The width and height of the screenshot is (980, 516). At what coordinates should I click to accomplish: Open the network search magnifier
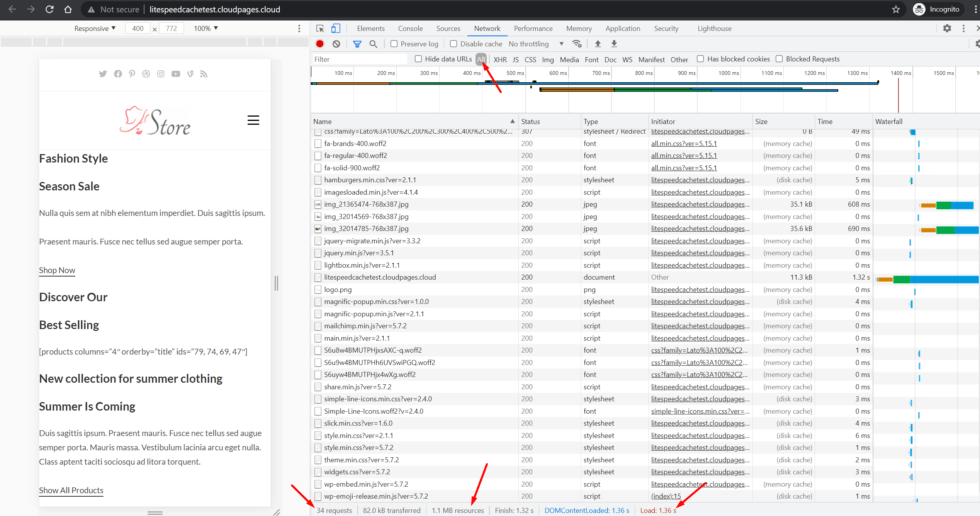[373, 44]
